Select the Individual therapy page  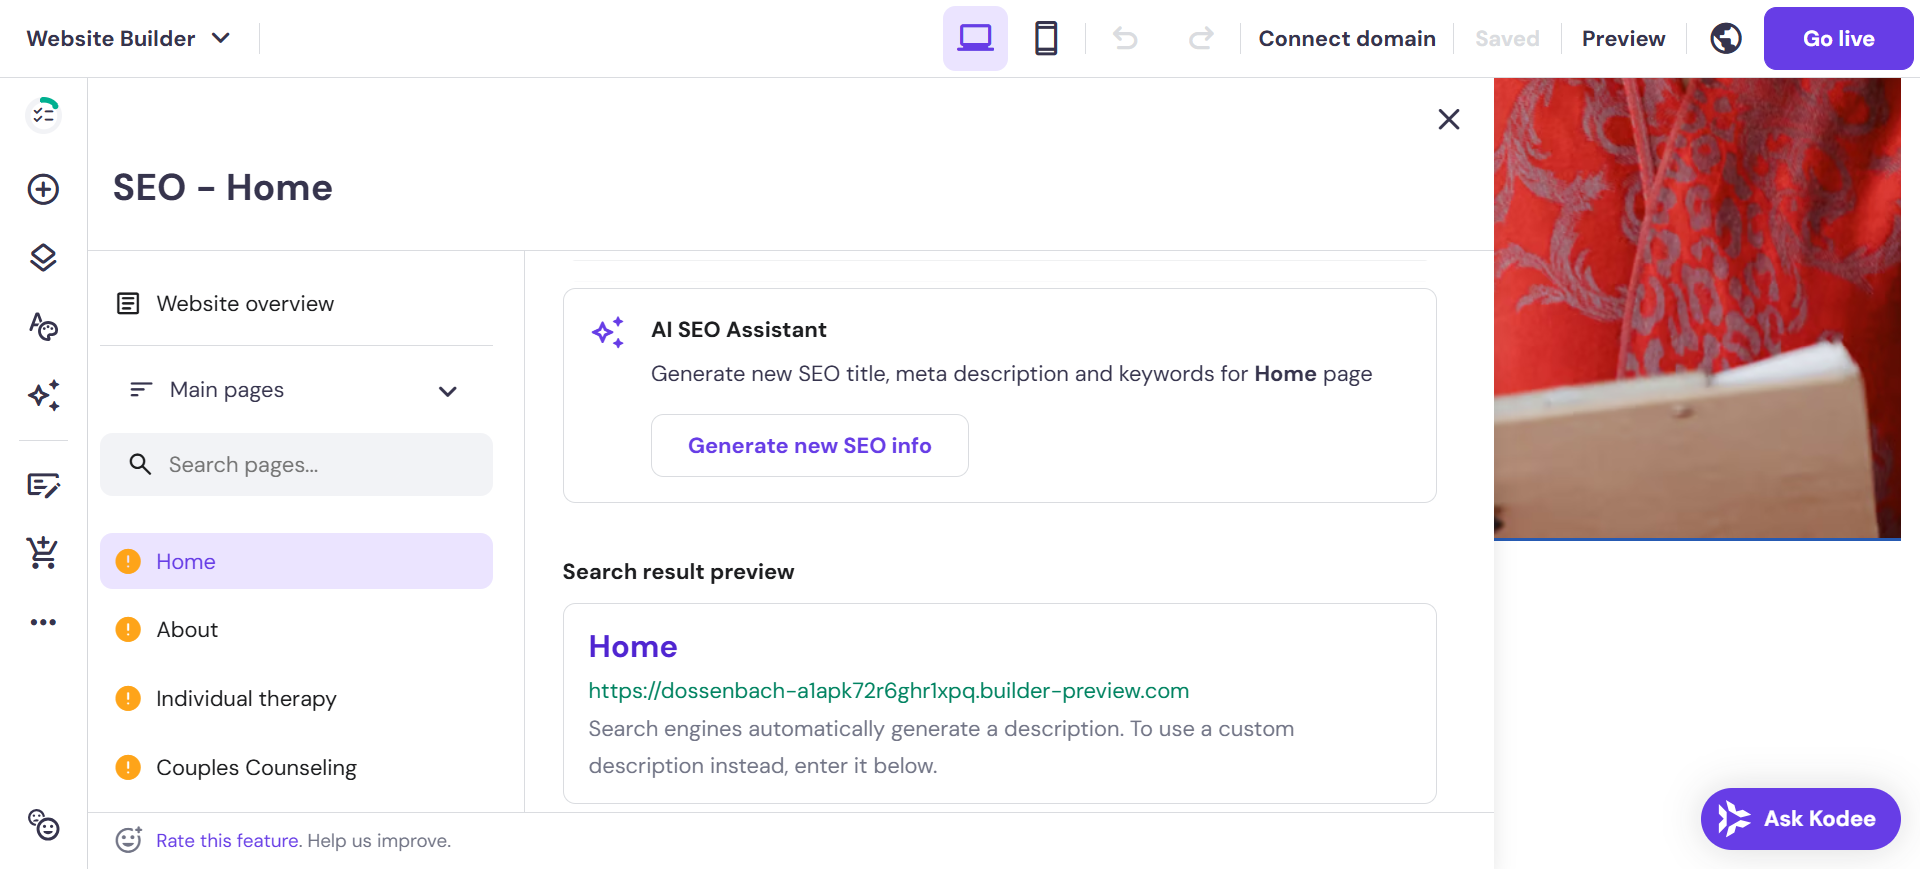296,698
